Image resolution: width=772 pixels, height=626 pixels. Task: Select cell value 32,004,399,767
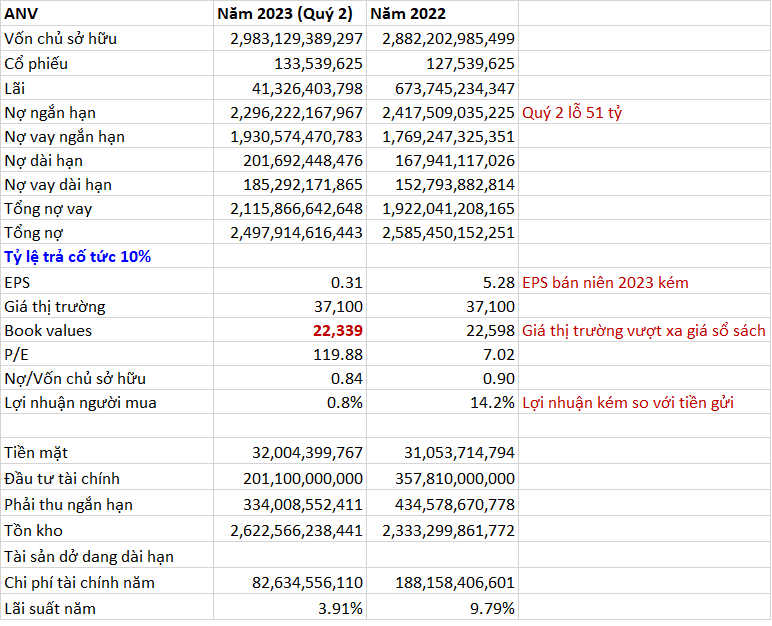coord(307,453)
